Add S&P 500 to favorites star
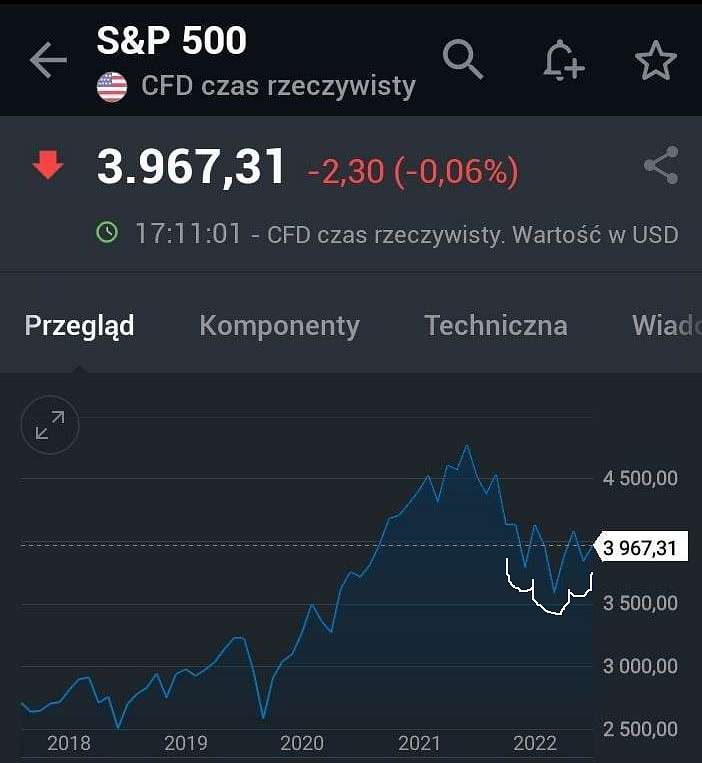The height and width of the screenshot is (763, 702). pyautogui.click(x=656, y=60)
